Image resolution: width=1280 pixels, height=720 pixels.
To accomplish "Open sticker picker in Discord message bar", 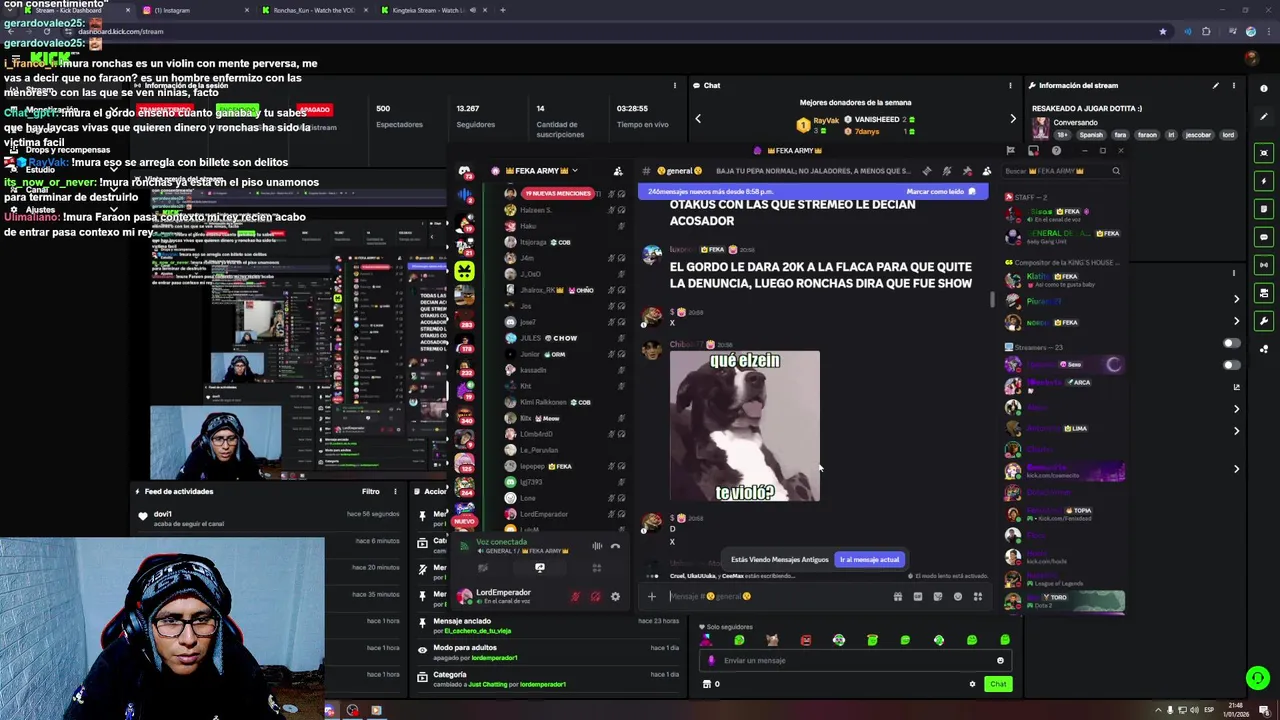I will click(x=937, y=597).
